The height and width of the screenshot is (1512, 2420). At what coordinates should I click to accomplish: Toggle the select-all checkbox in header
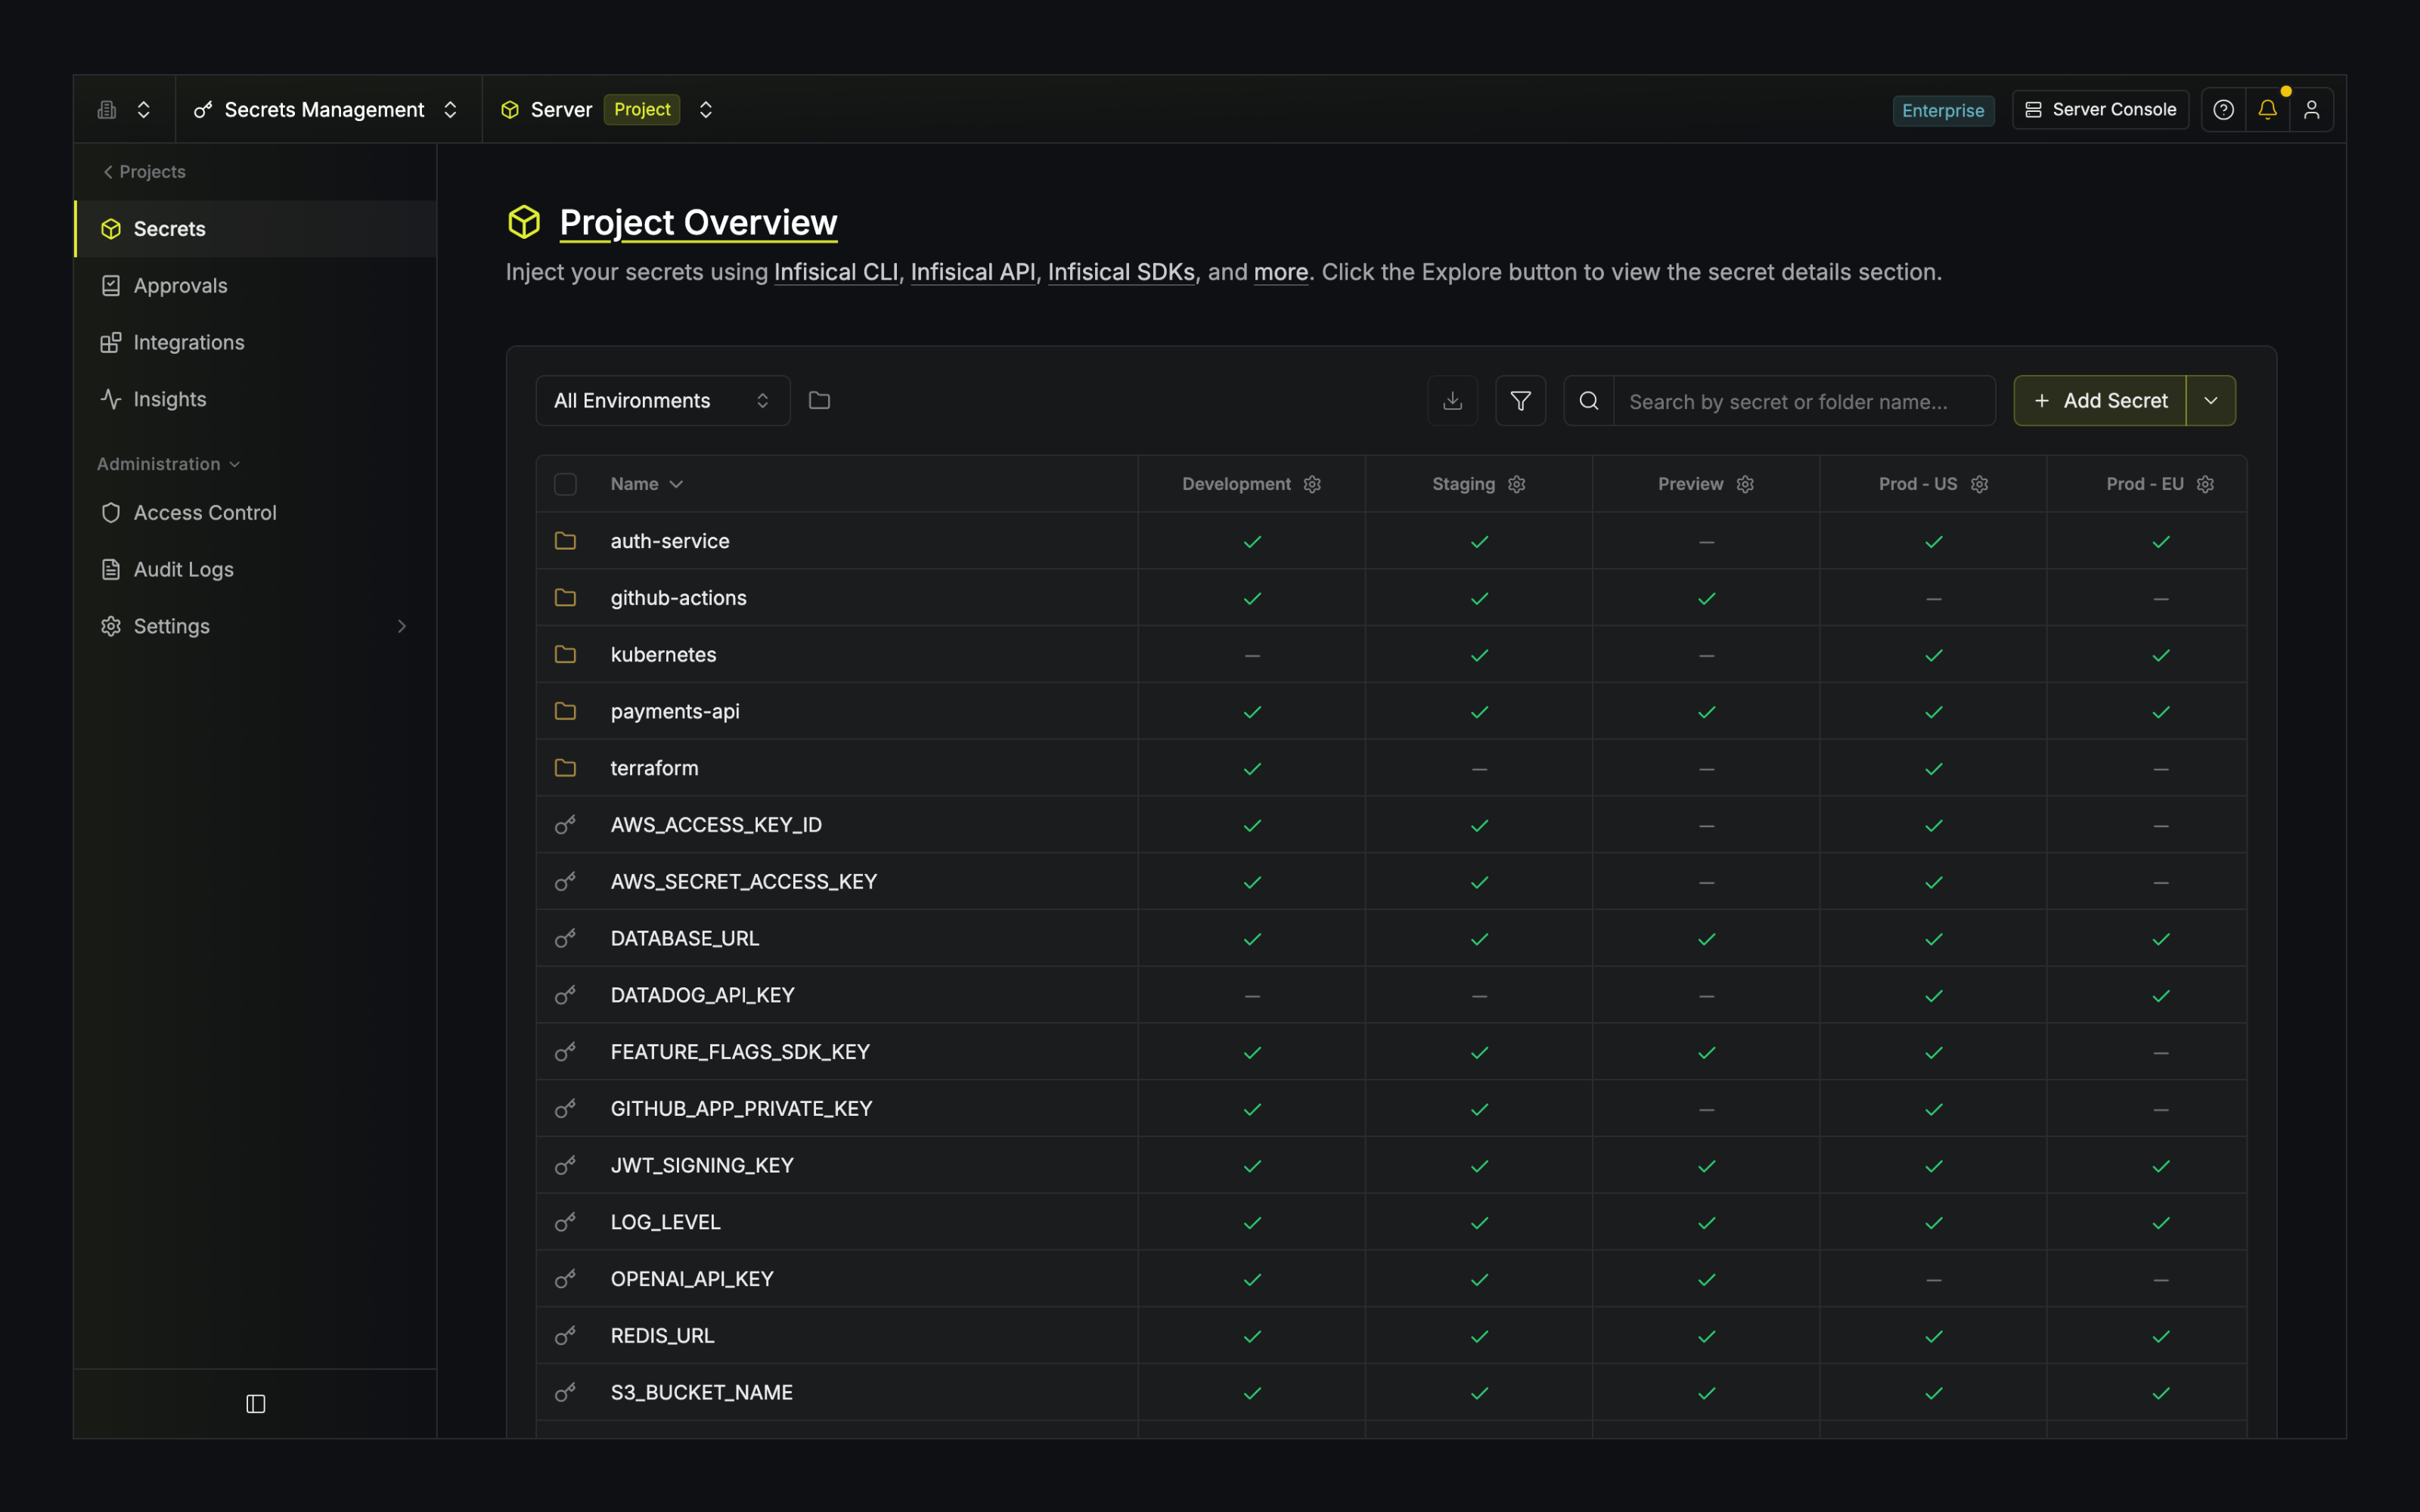565,484
